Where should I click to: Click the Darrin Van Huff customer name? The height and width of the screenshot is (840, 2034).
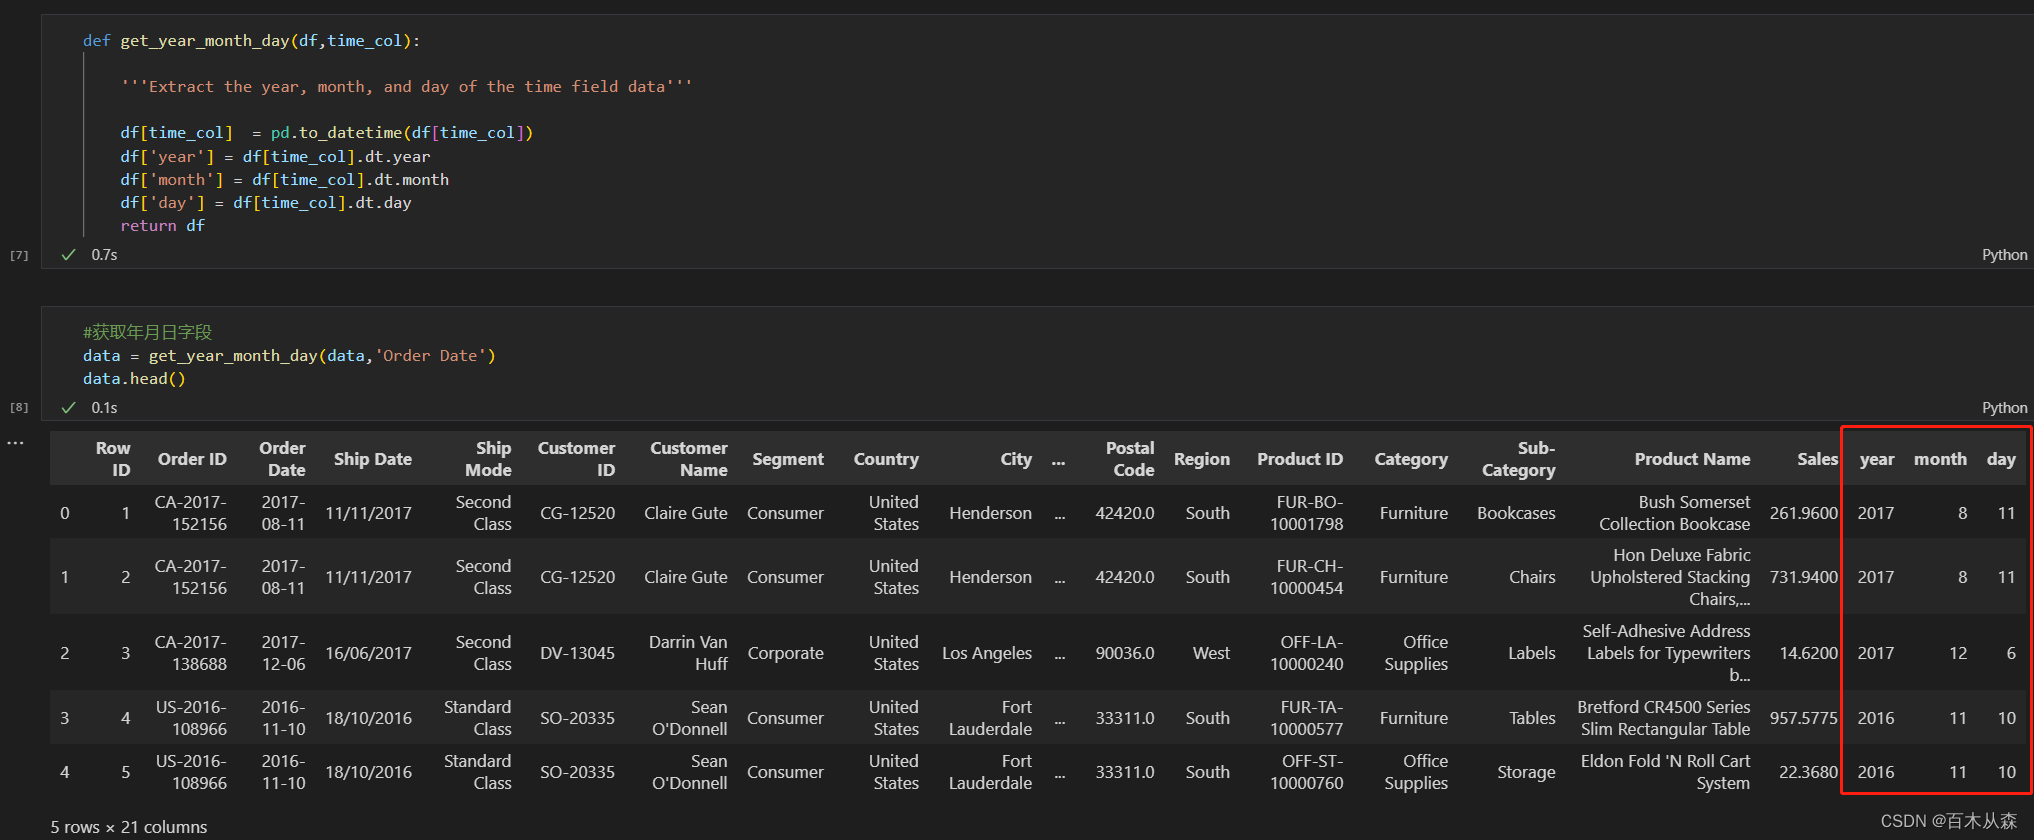pyautogui.click(x=688, y=653)
